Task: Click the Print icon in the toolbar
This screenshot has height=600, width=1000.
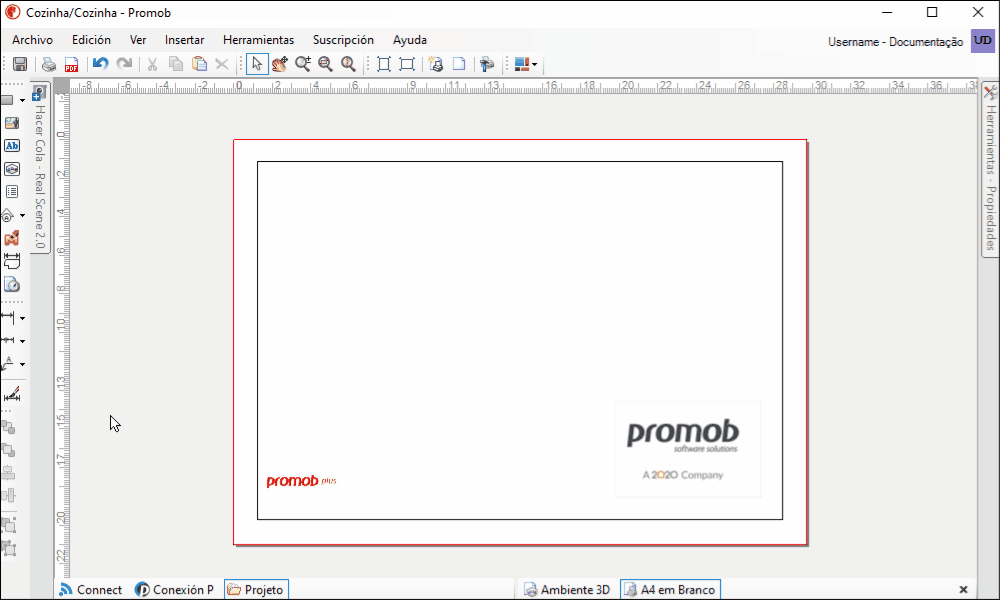Action: [48, 64]
